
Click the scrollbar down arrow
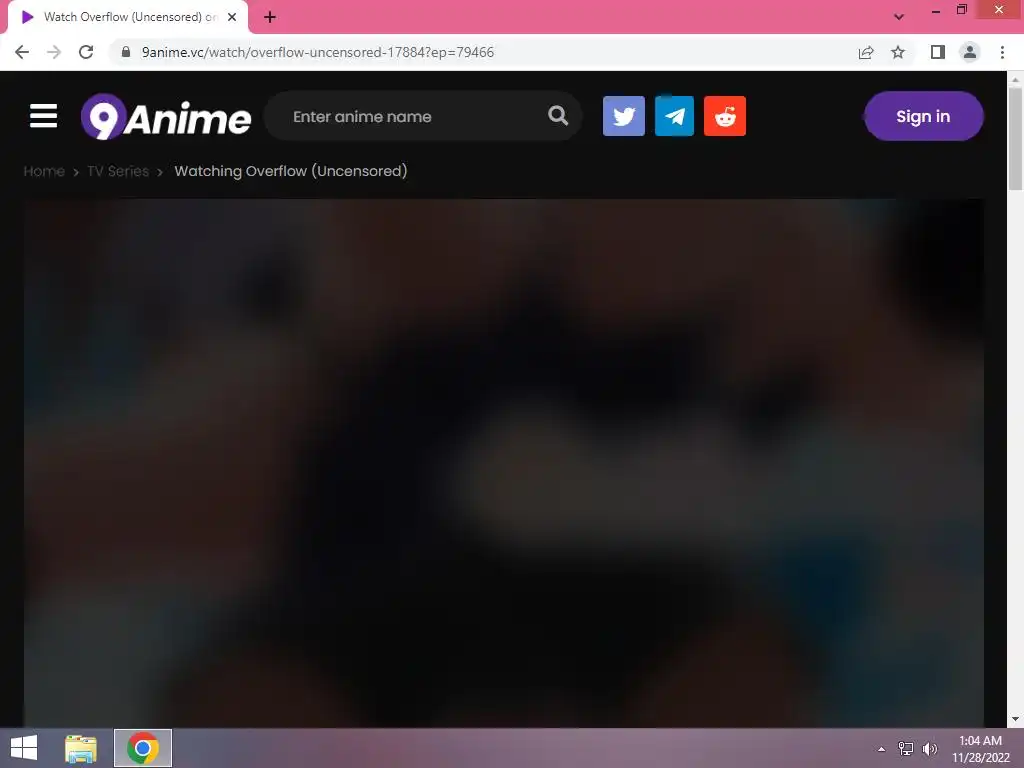[x=1015, y=720]
